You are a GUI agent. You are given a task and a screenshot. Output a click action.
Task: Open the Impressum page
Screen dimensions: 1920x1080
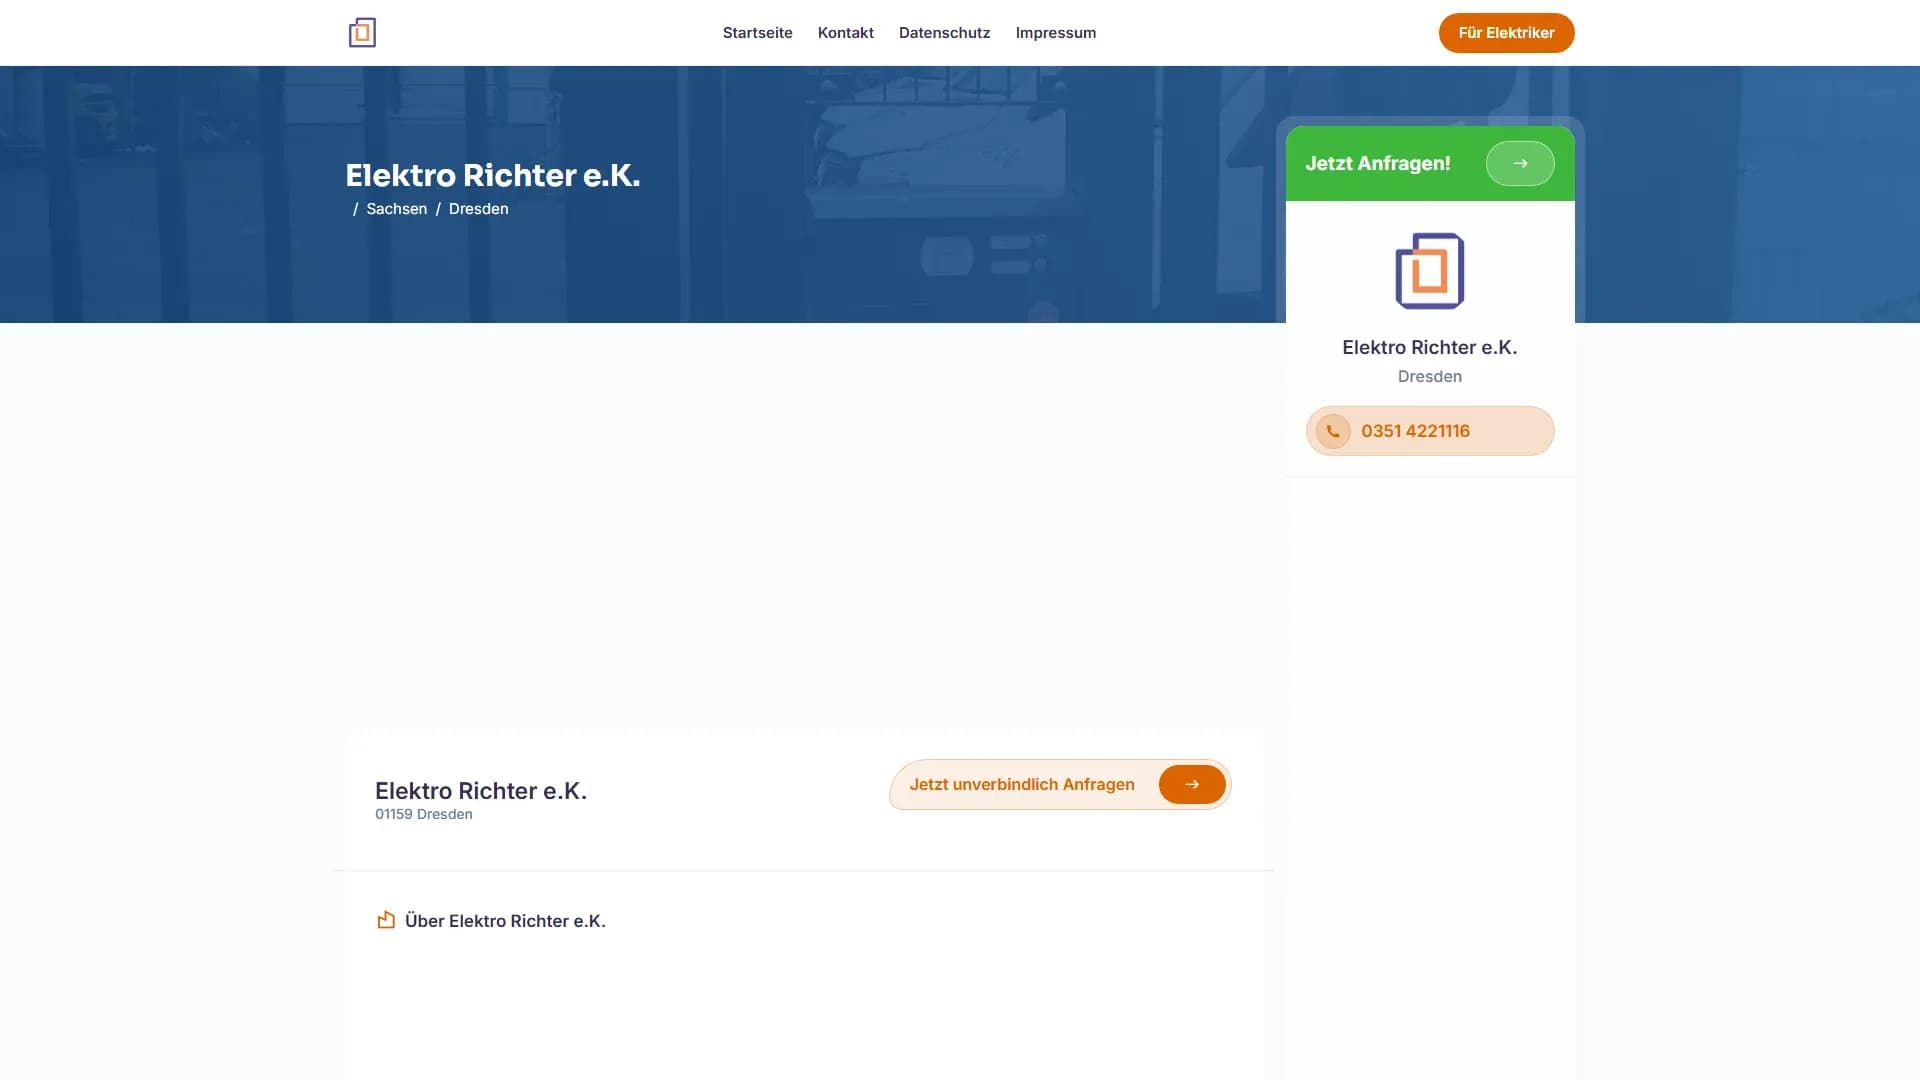click(1055, 33)
